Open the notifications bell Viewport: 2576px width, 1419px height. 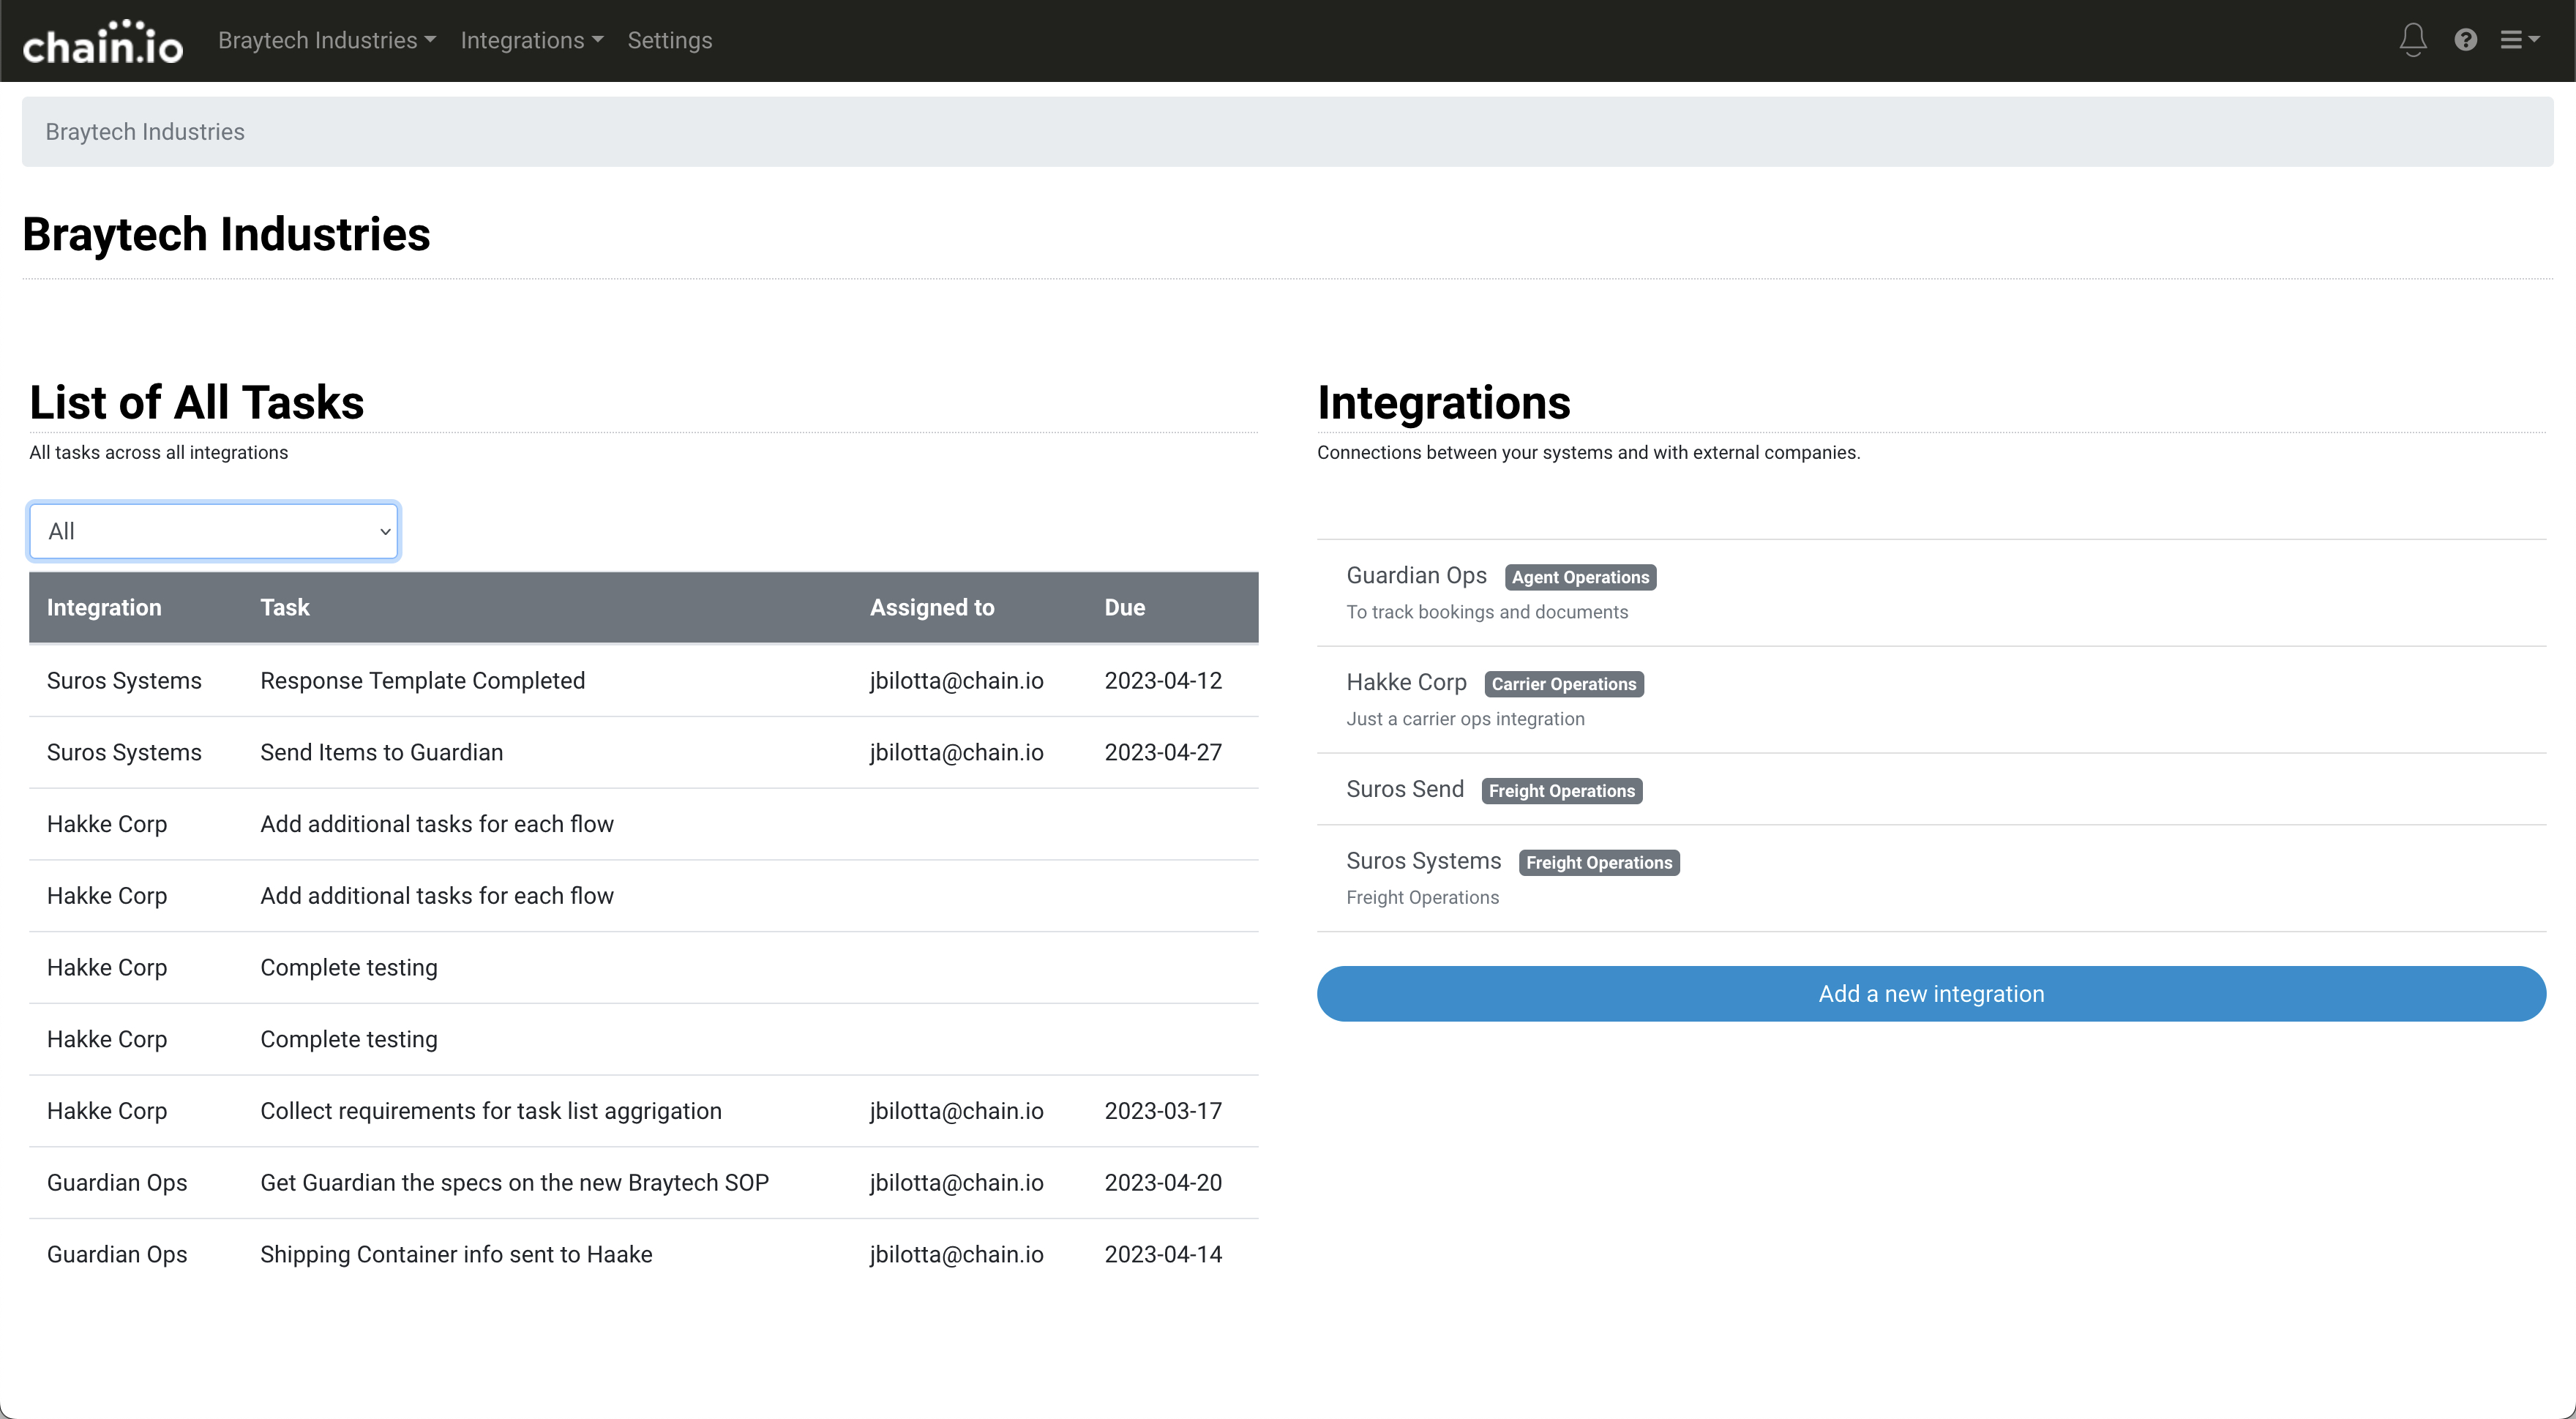(x=2412, y=40)
